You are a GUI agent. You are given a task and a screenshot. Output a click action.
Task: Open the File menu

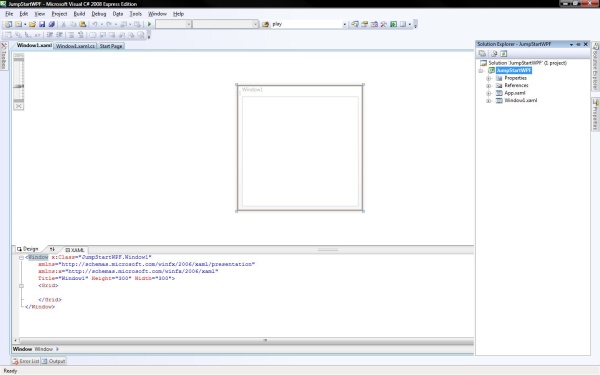click(9, 14)
